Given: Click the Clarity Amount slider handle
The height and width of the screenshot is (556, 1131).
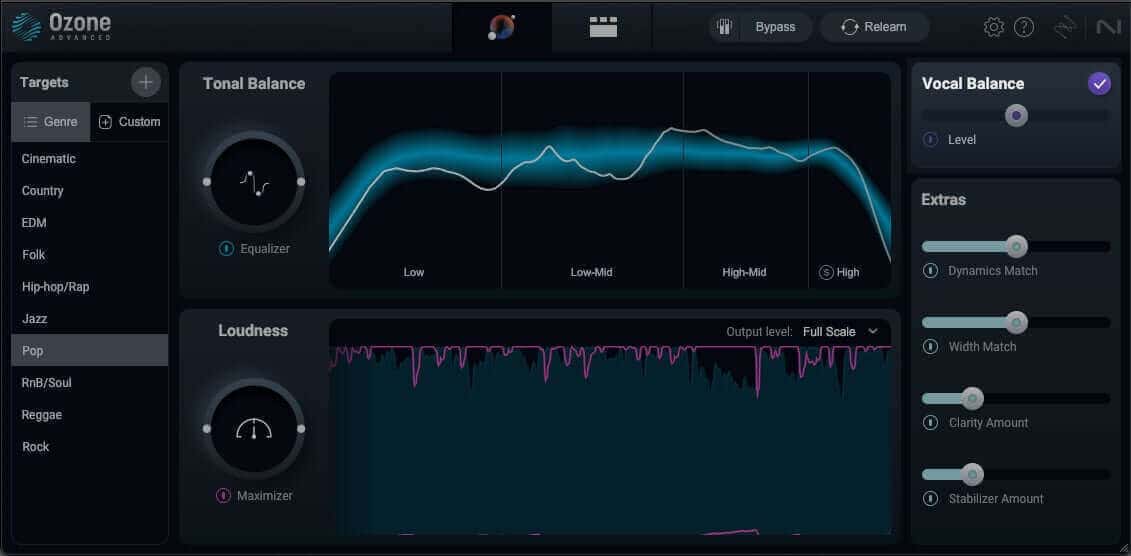Looking at the screenshot, I should click(x=972, y=398).
